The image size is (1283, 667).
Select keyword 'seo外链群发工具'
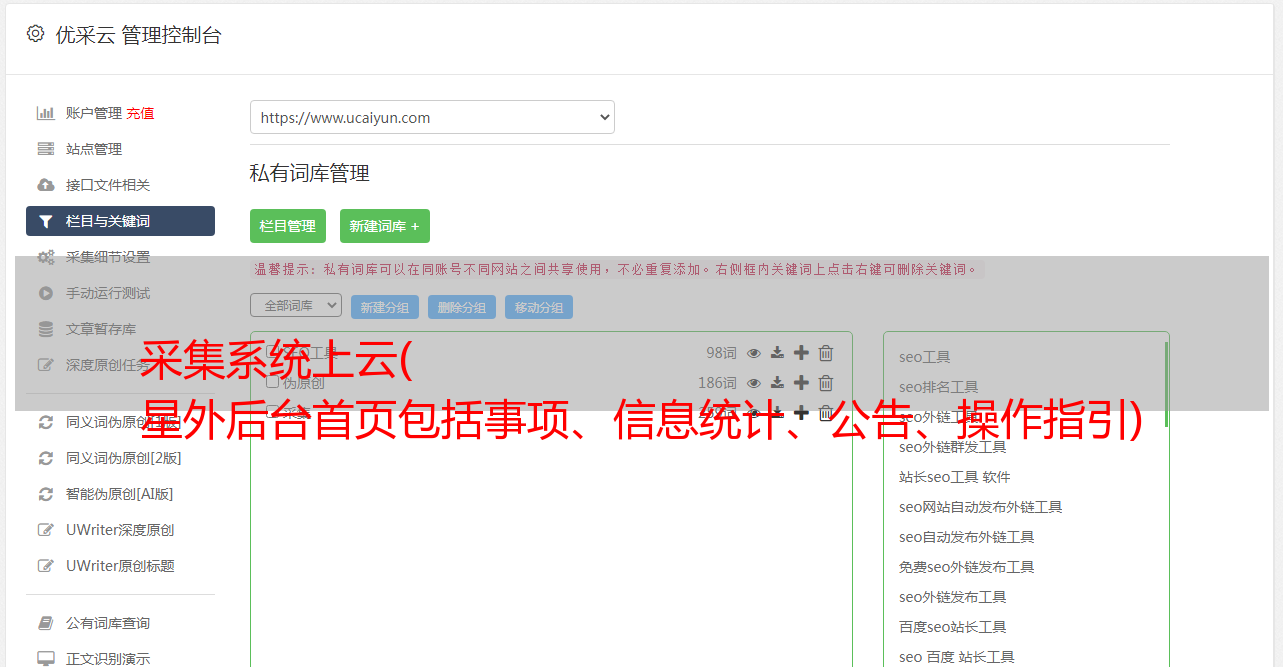[953, 447]
